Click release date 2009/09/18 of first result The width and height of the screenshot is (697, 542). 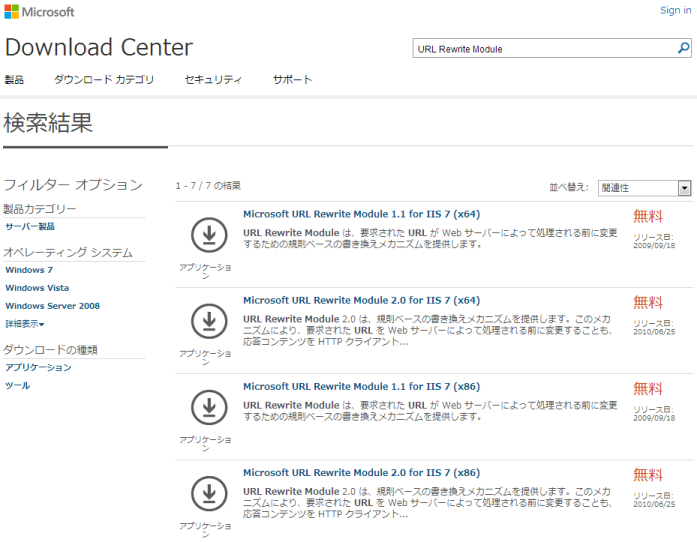pos(654,245)
